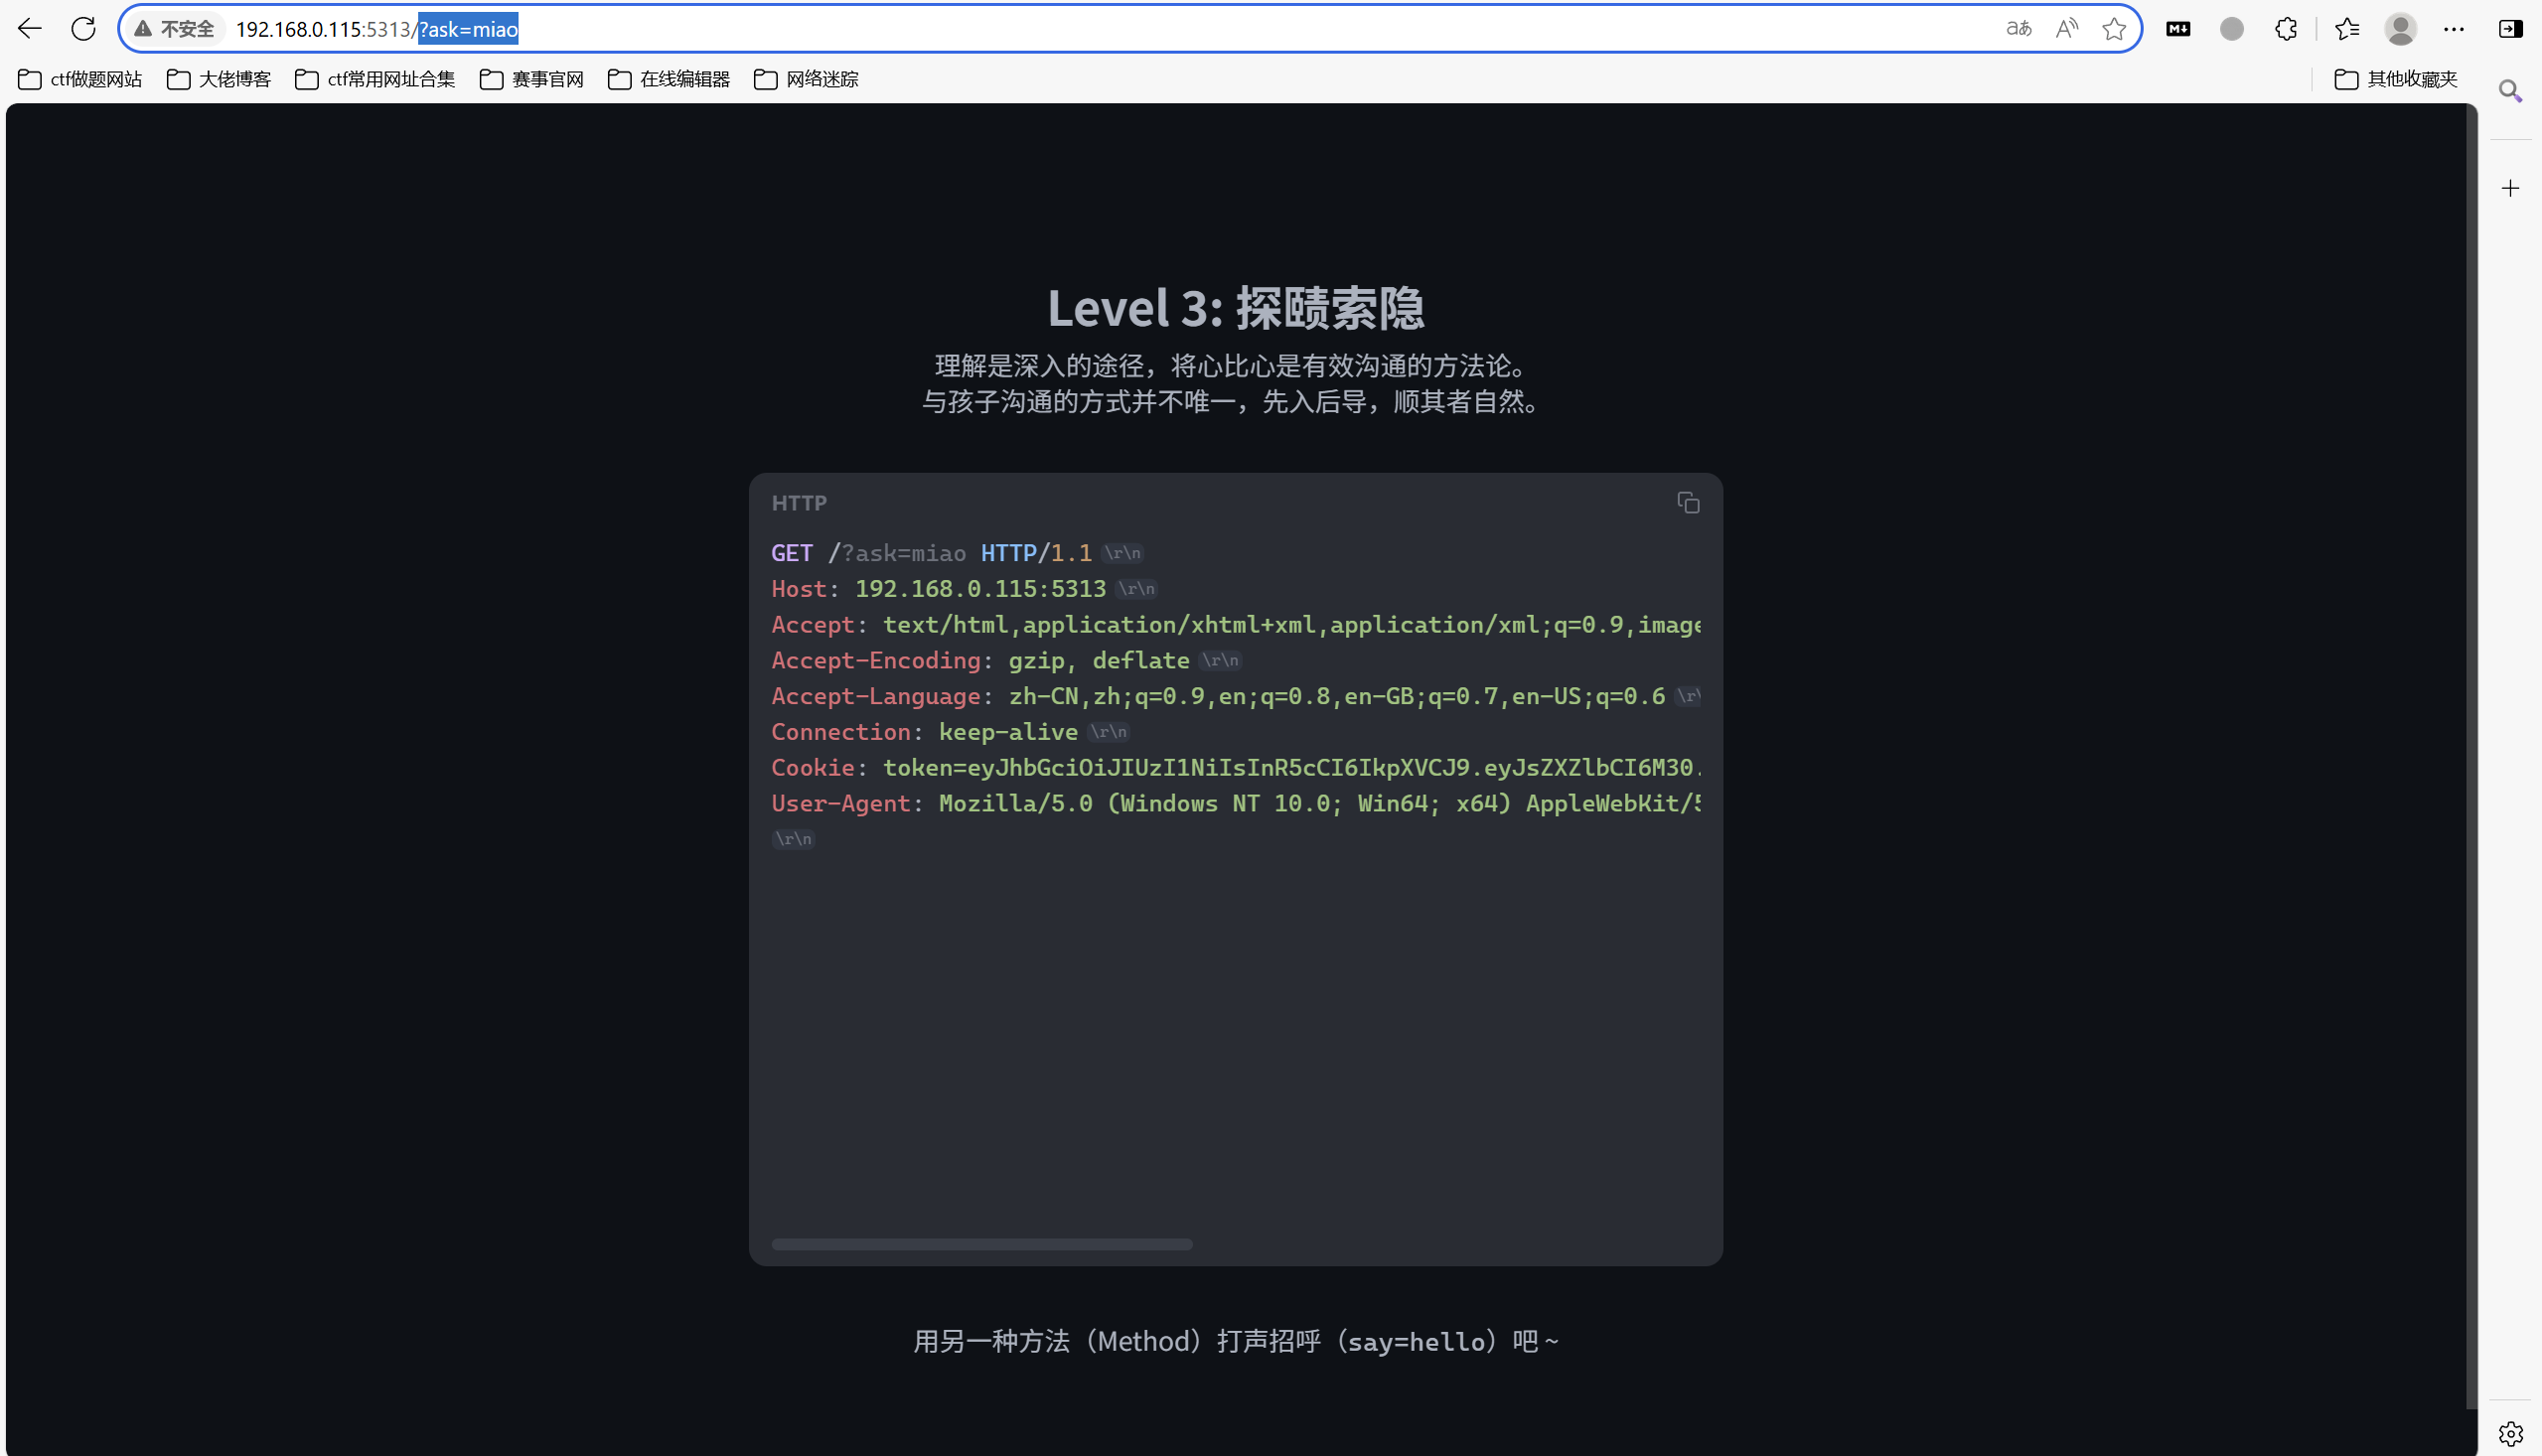Add sidebar app with plus icon
The width and height of the screenshot is (2542, 1456).
point(2510,188)
